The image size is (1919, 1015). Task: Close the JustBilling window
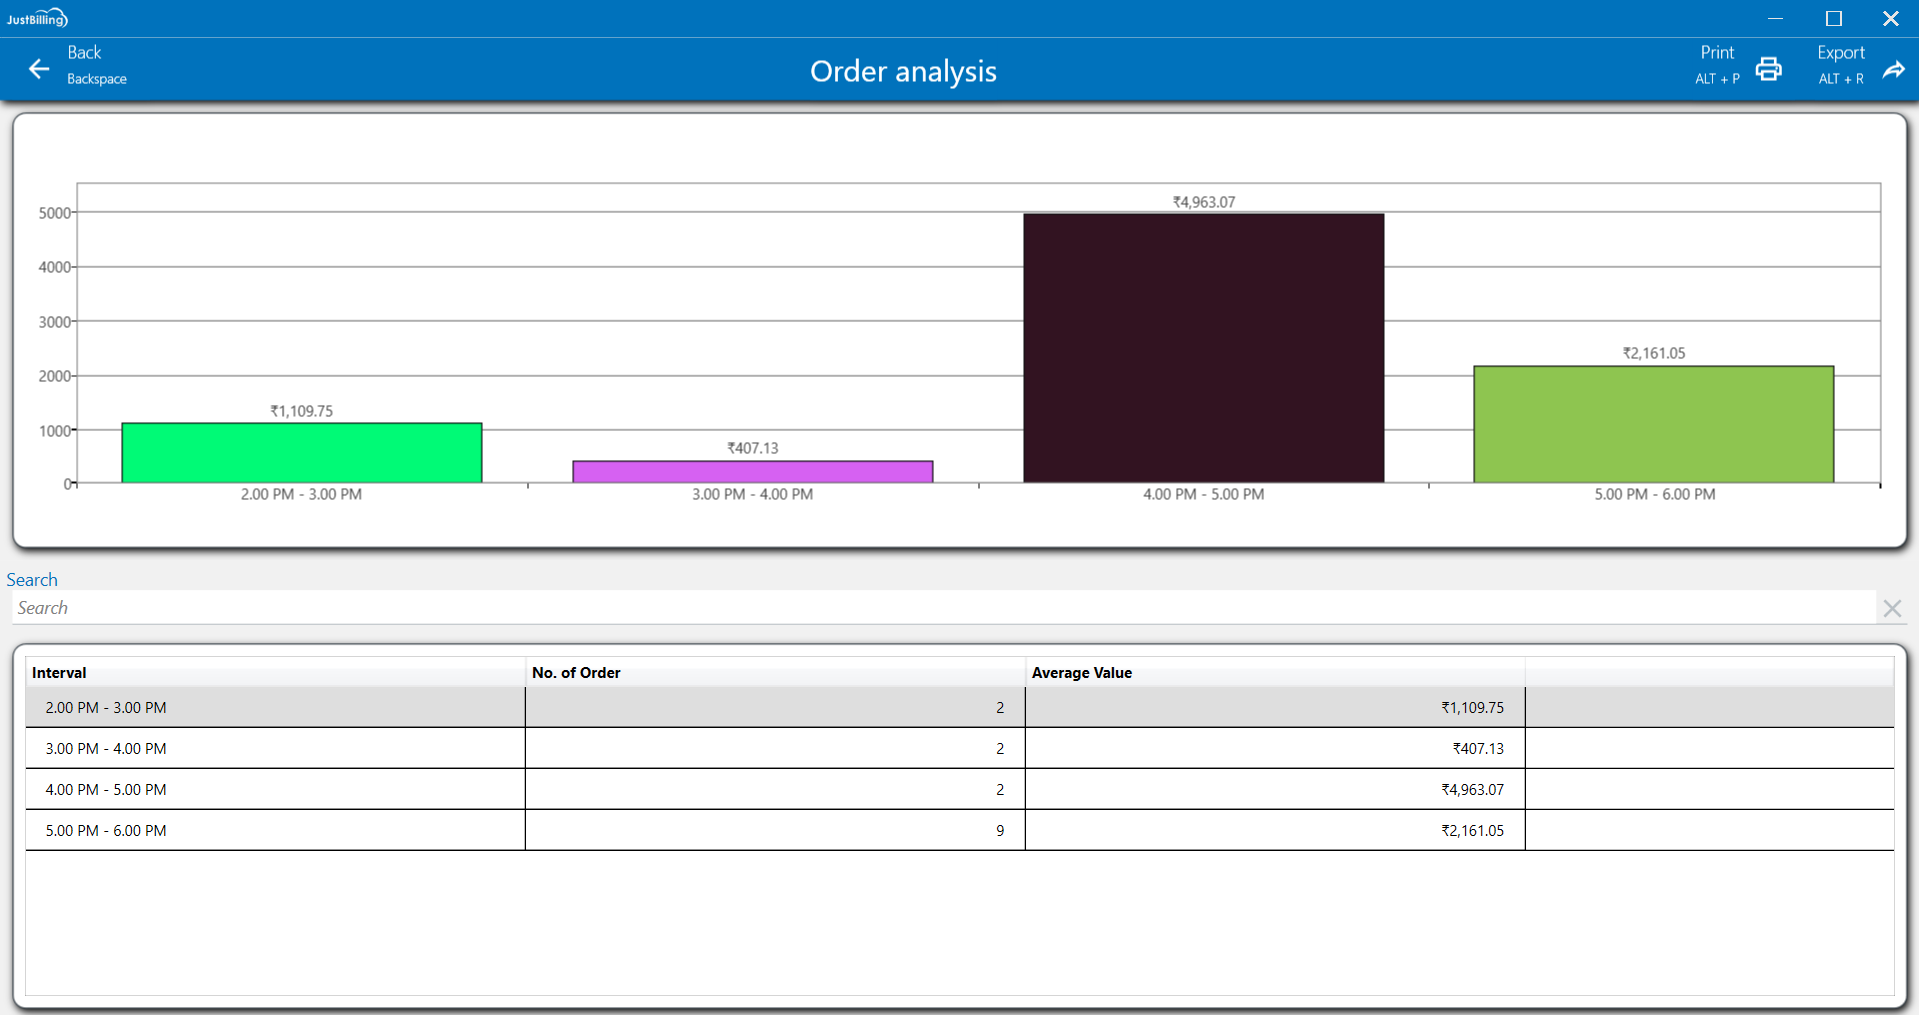pyautogui.click(x=1890, y=18)
